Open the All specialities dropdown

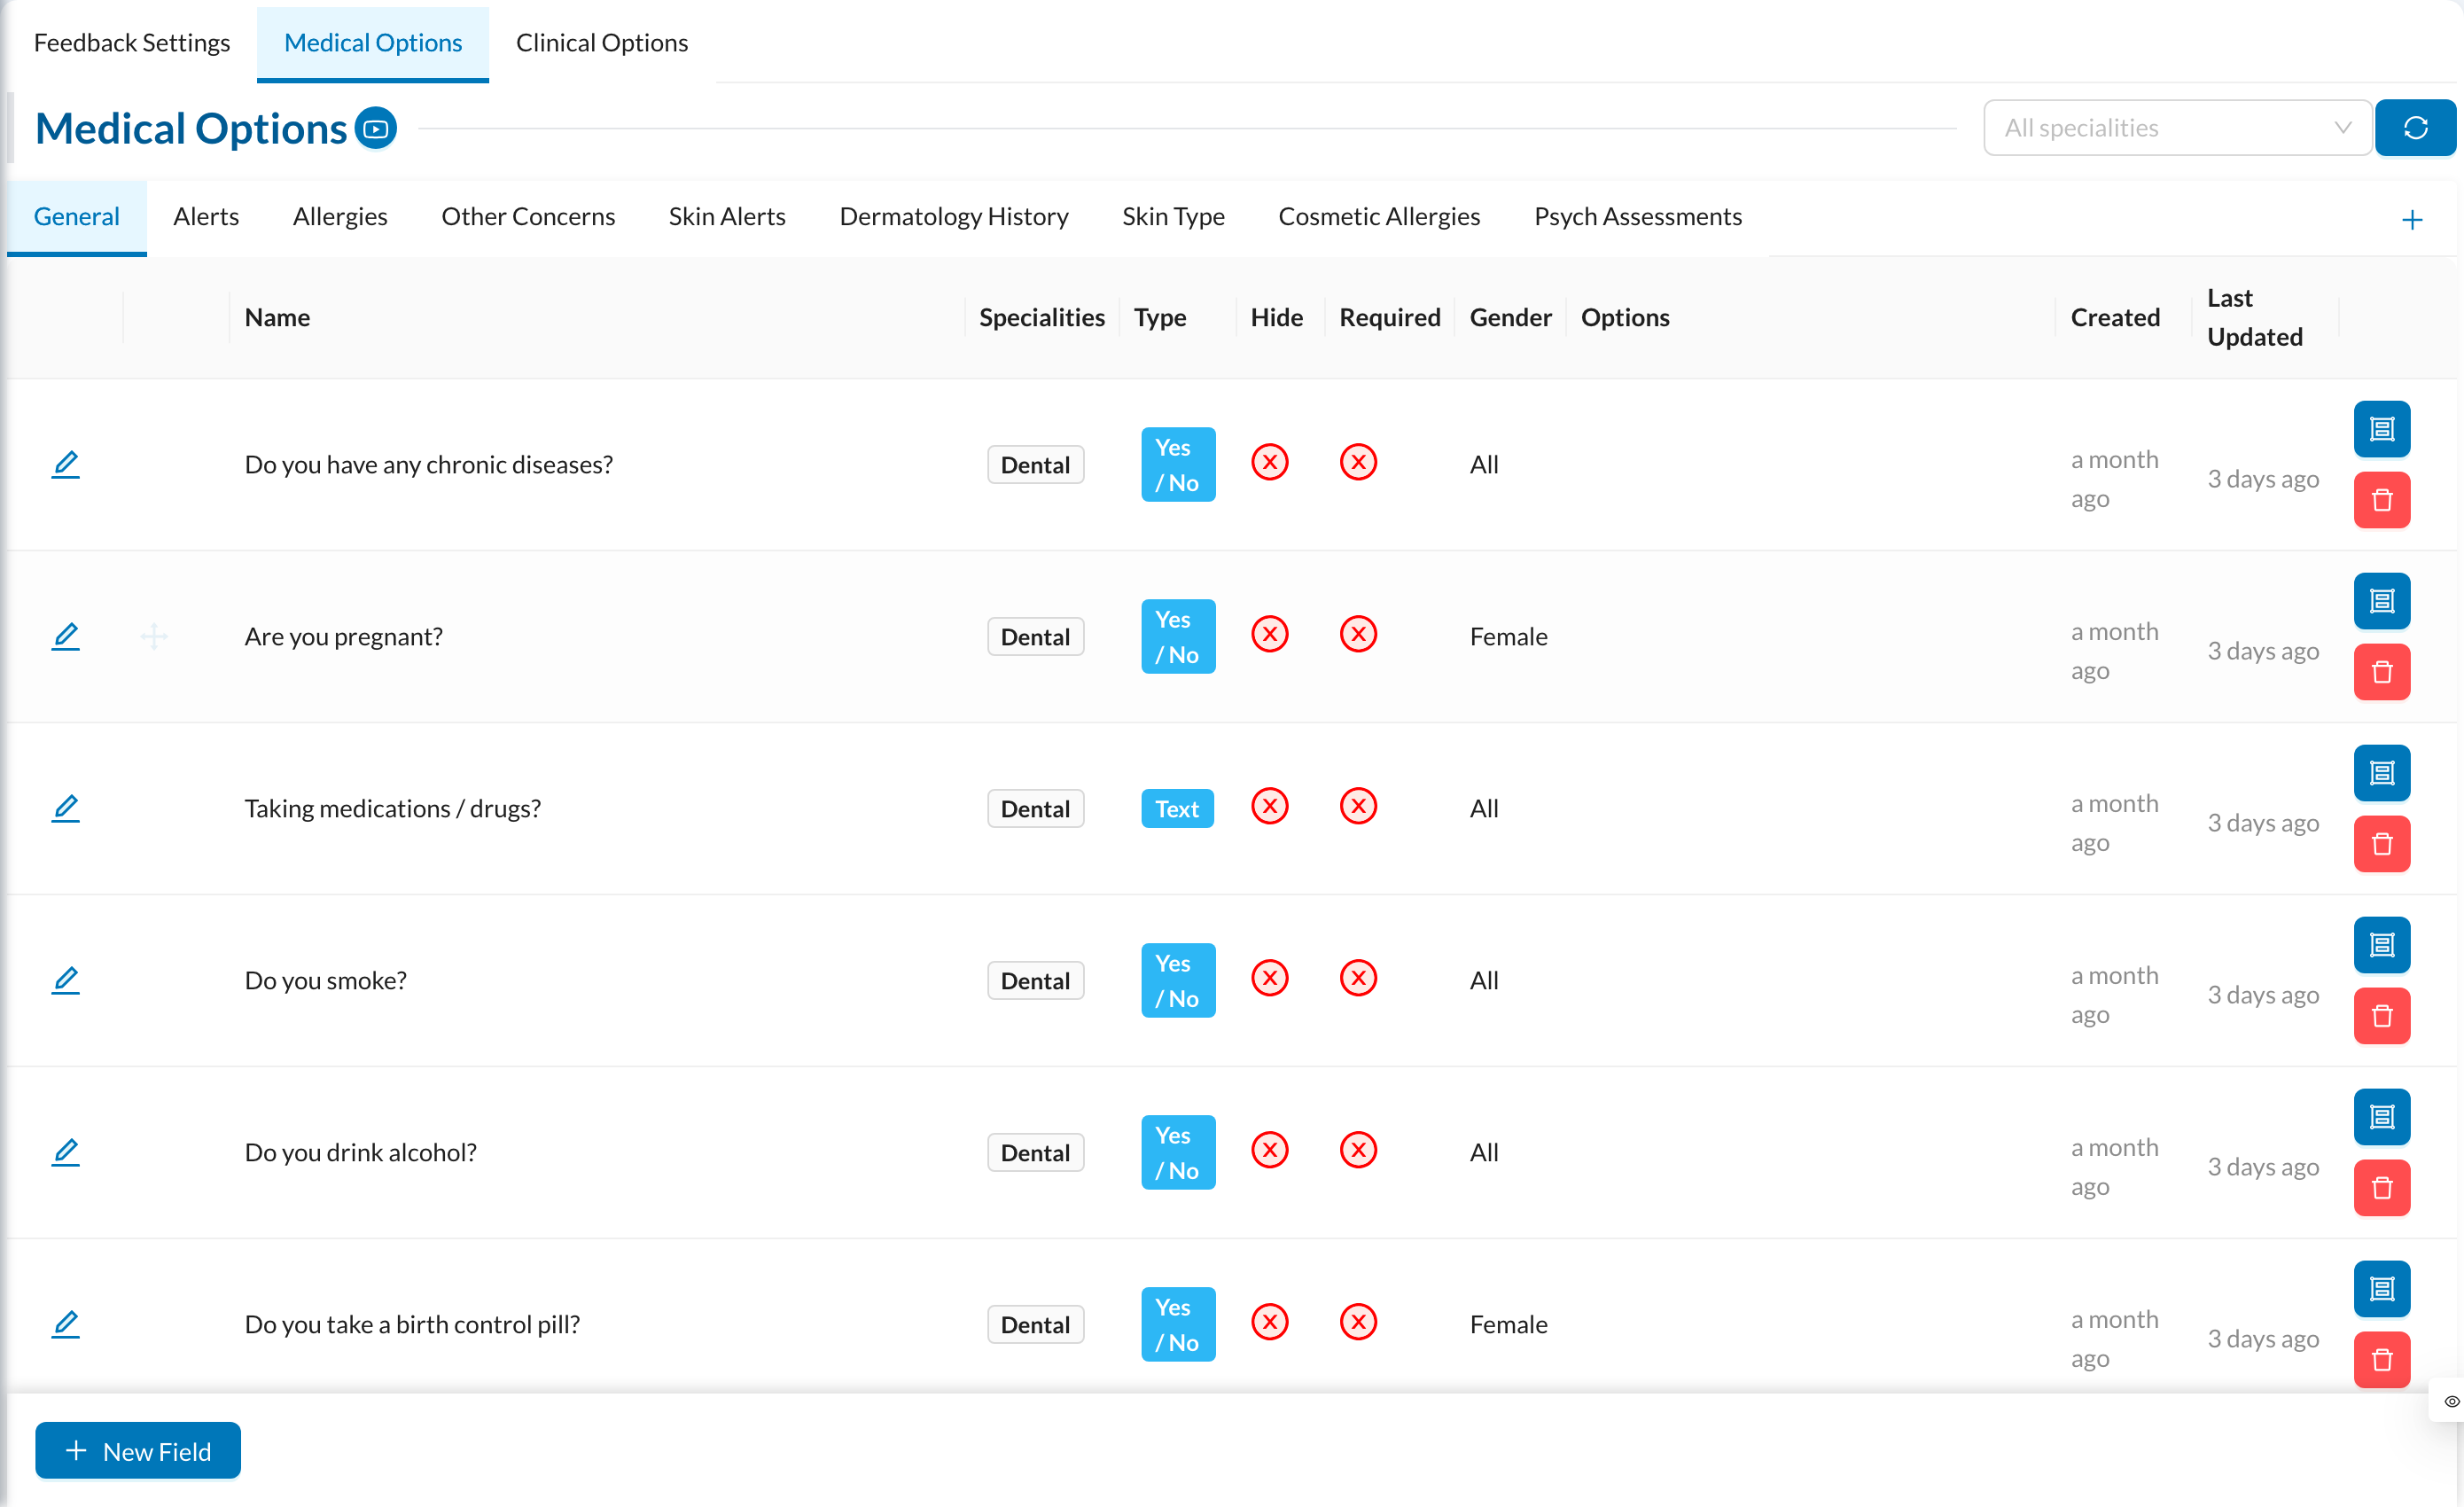(2176, 128)
